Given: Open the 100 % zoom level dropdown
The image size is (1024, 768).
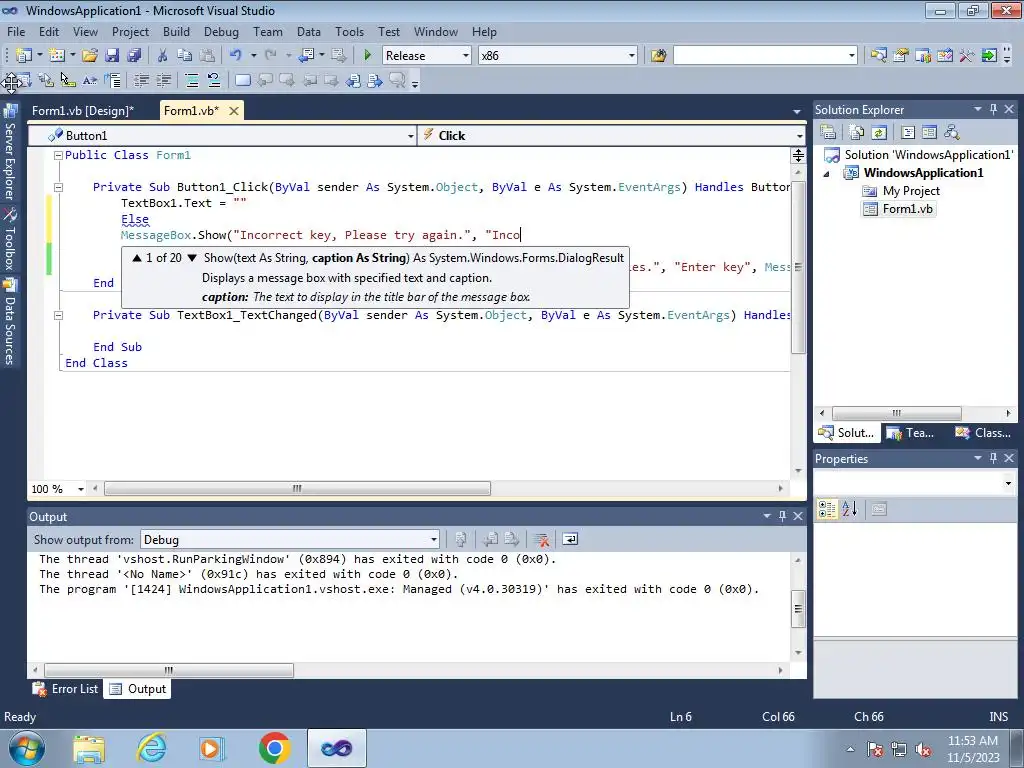Looking at the screenshot, I should click(81, 488).
